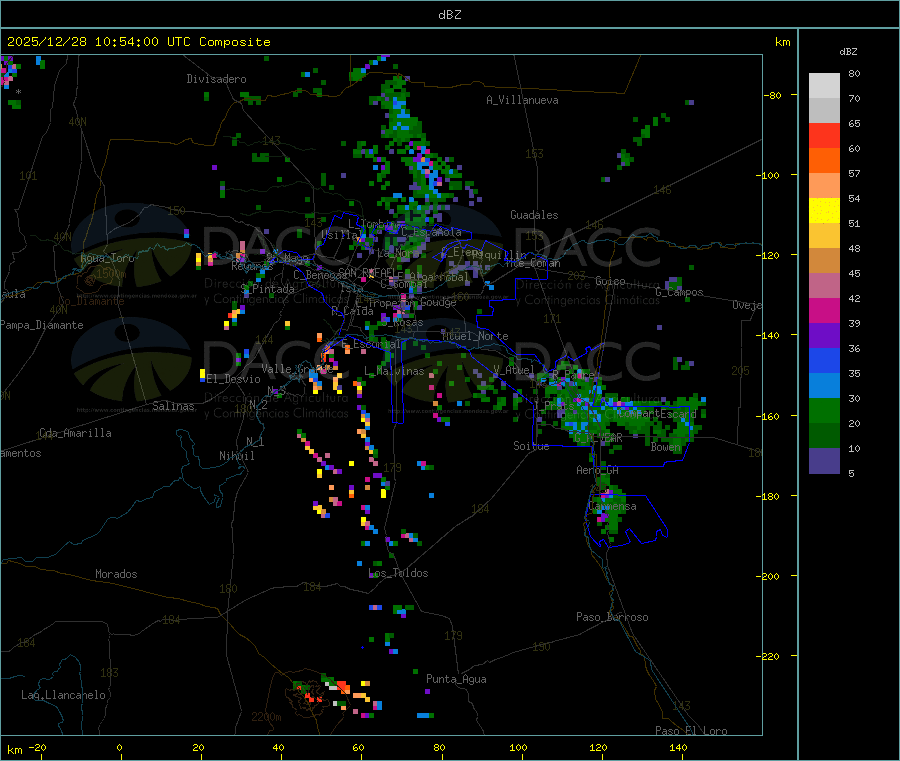Select the orange 57 dBZ legend swatch
Image resolution: width=900 pixels, height=761 pixels.
pos(824,161)
